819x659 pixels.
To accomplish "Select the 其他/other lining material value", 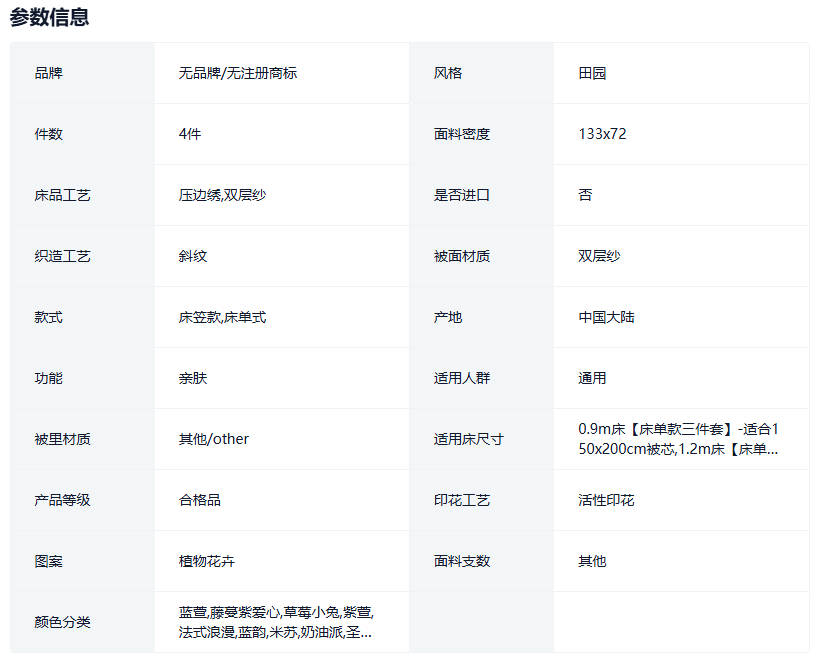I will [214, 439].
